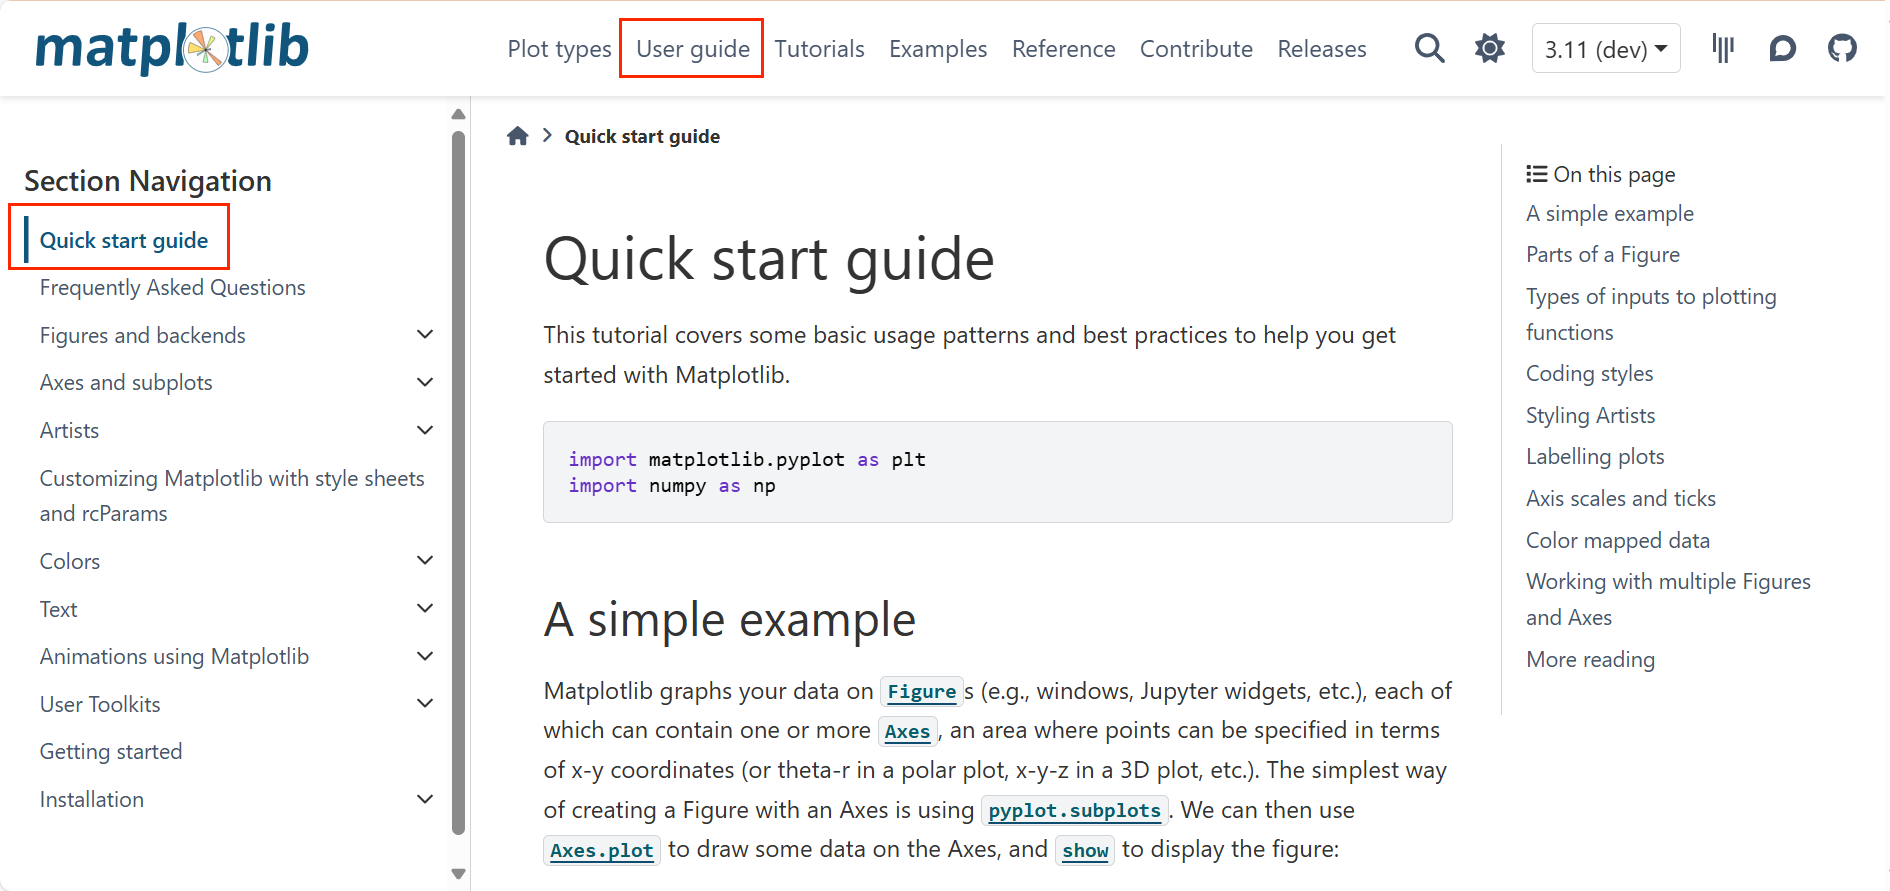Open Colors sidebar link
1890x891 pixels.
pos(70,561)
